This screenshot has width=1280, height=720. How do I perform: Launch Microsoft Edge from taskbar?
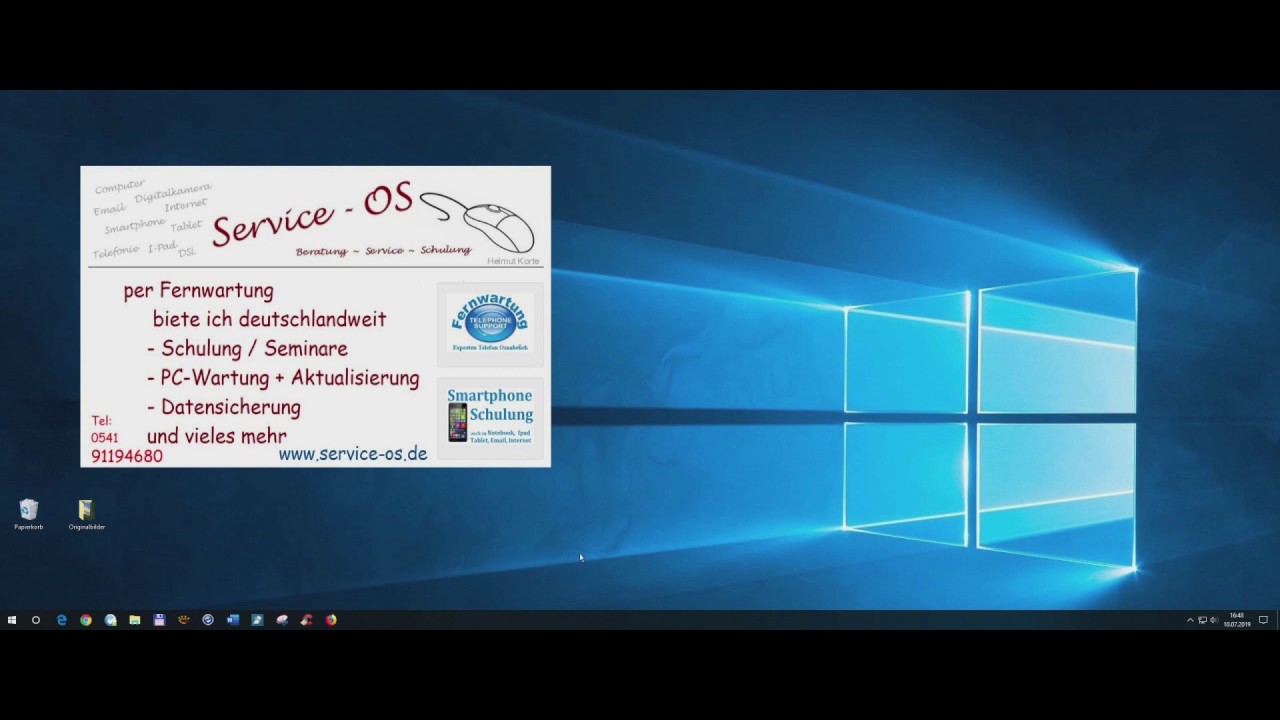pyautogui.click(x=61, y=620)
